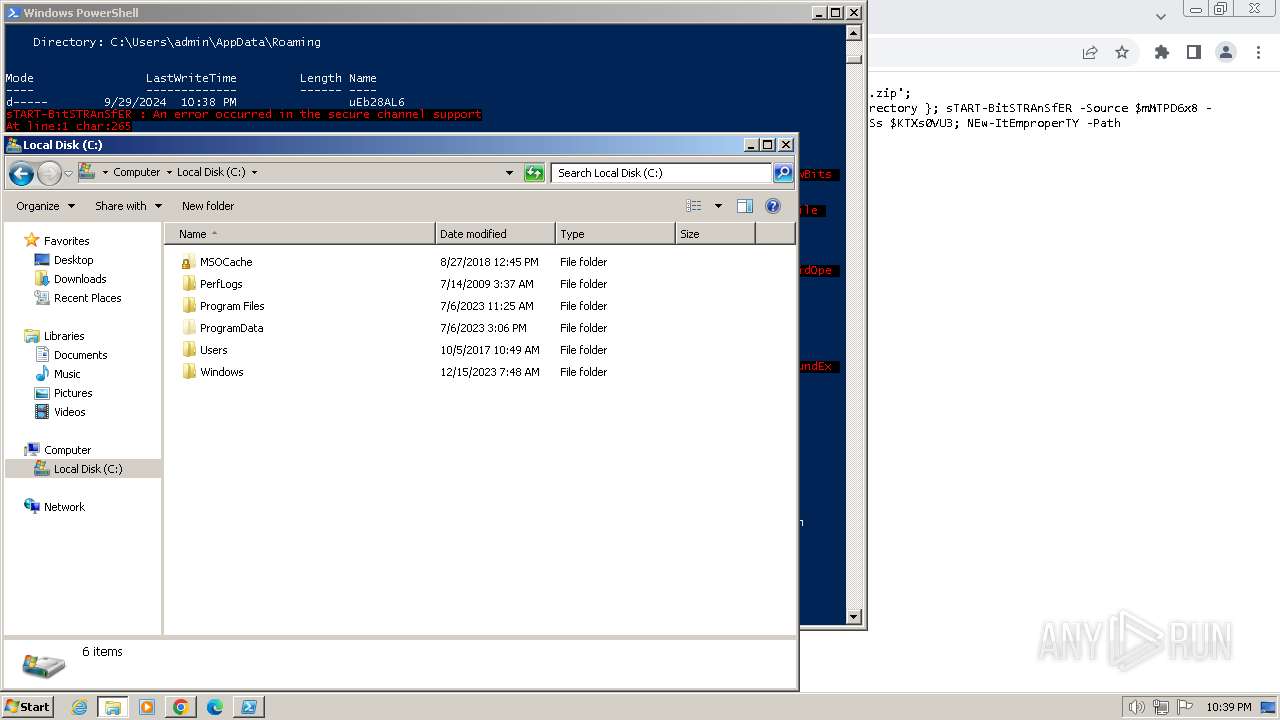Open Downloads in the navigation pane
1280x720 pixels.
[80, 279]
